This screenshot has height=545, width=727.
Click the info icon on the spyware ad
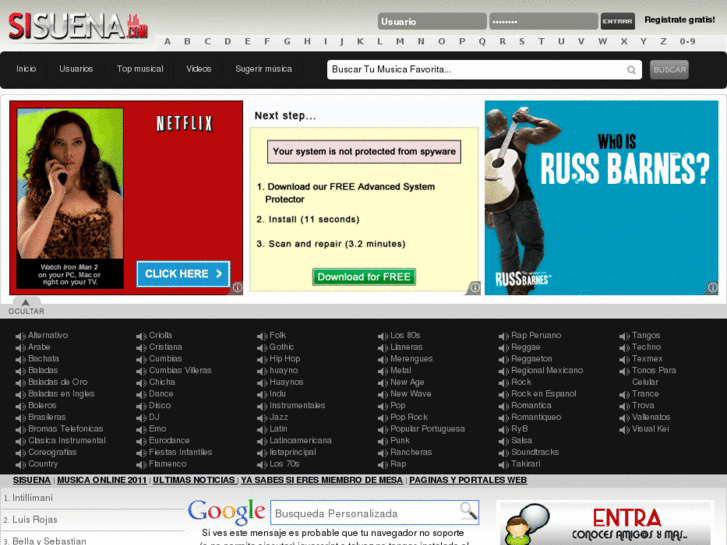475,288
